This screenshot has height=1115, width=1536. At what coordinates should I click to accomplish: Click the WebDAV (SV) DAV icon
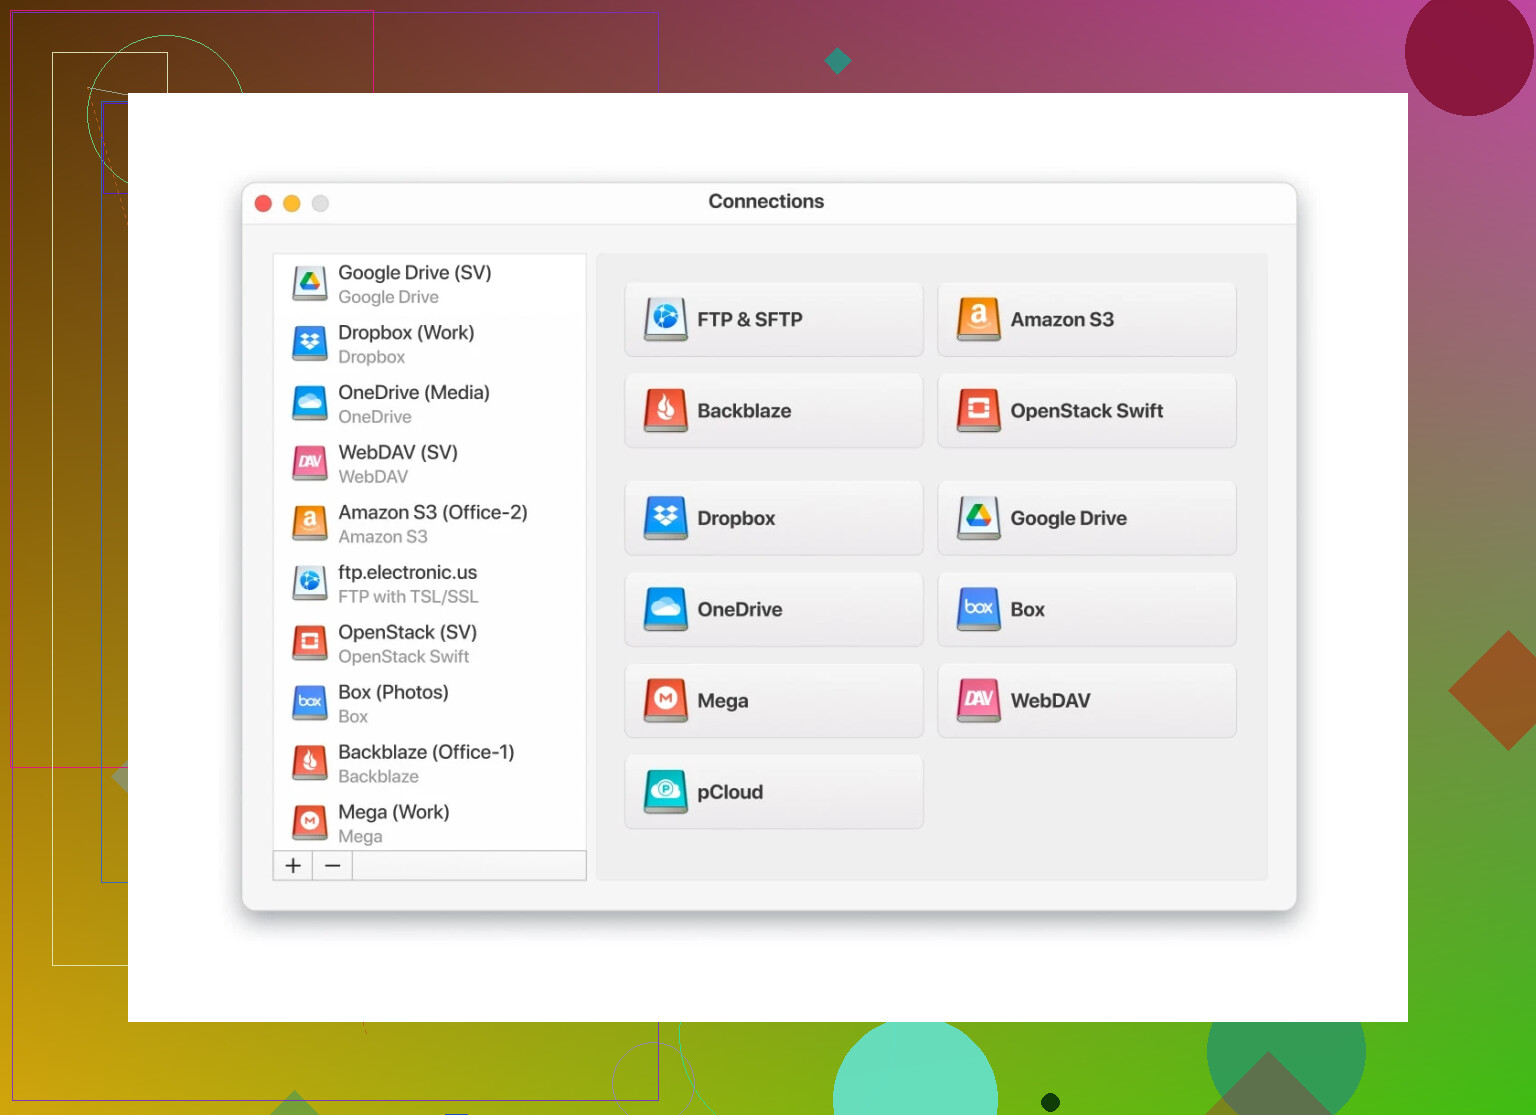tap(310, 464)
